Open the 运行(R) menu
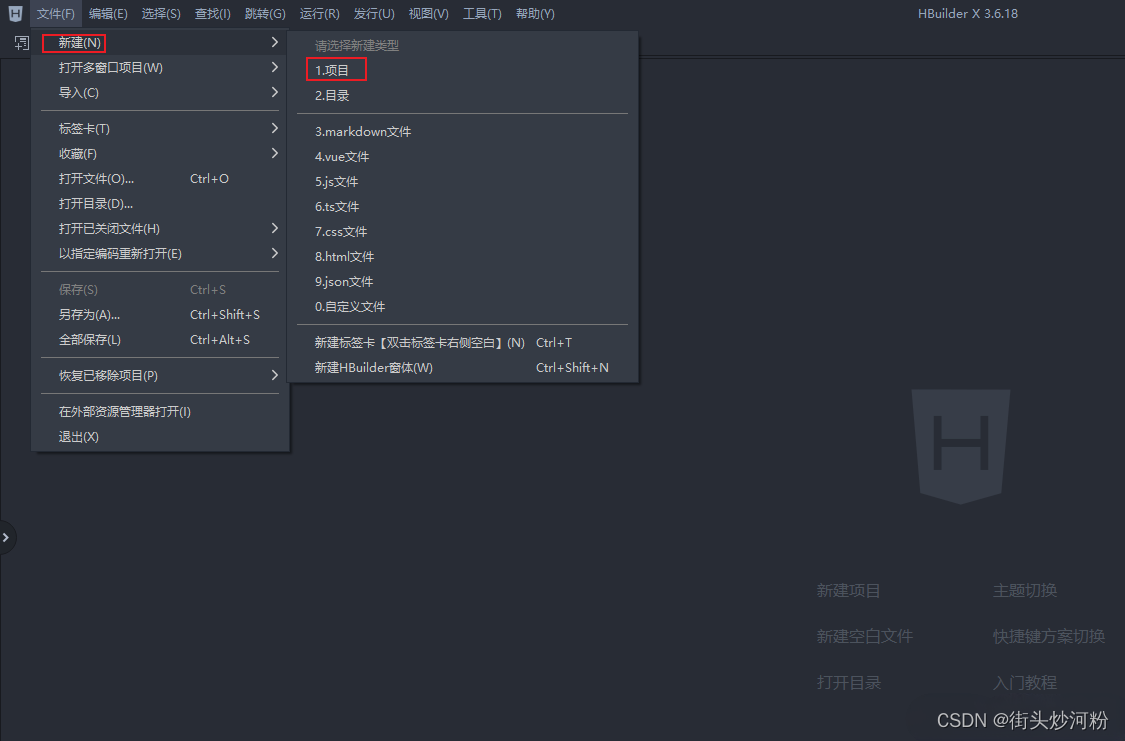Viewport: 1125px width, 741px height. [319, 14]
